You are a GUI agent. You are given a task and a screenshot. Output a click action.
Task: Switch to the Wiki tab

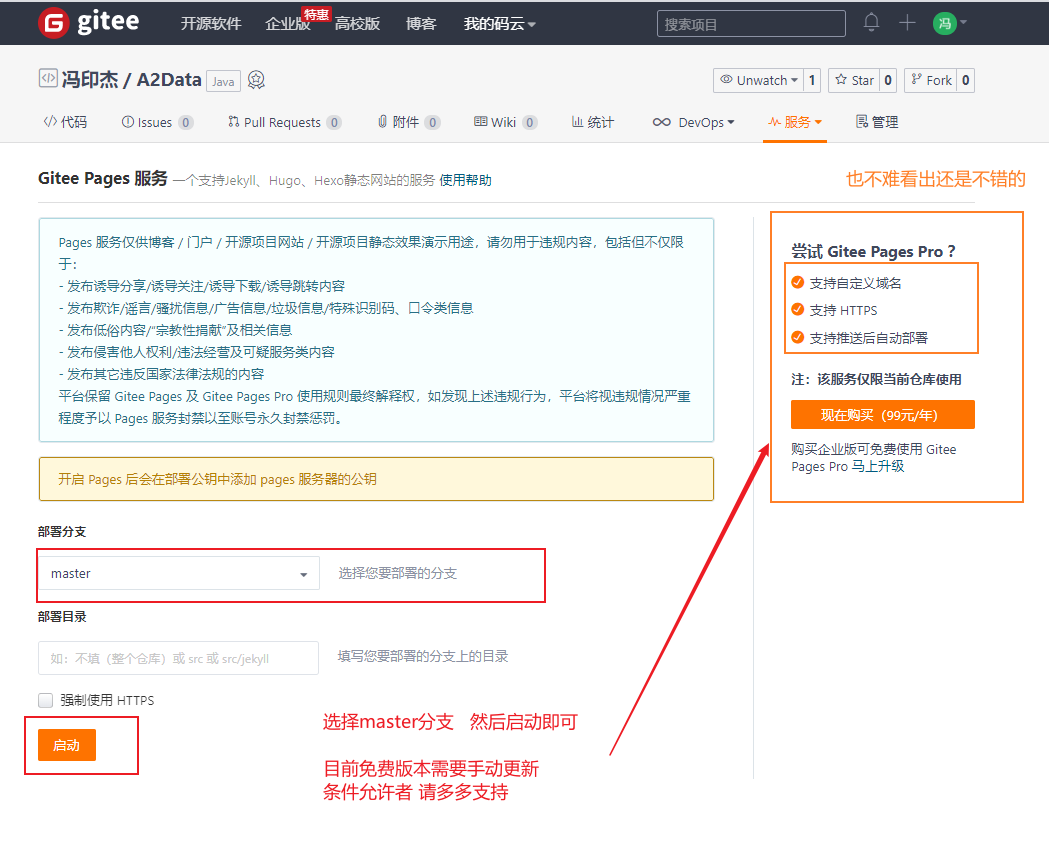505,122
